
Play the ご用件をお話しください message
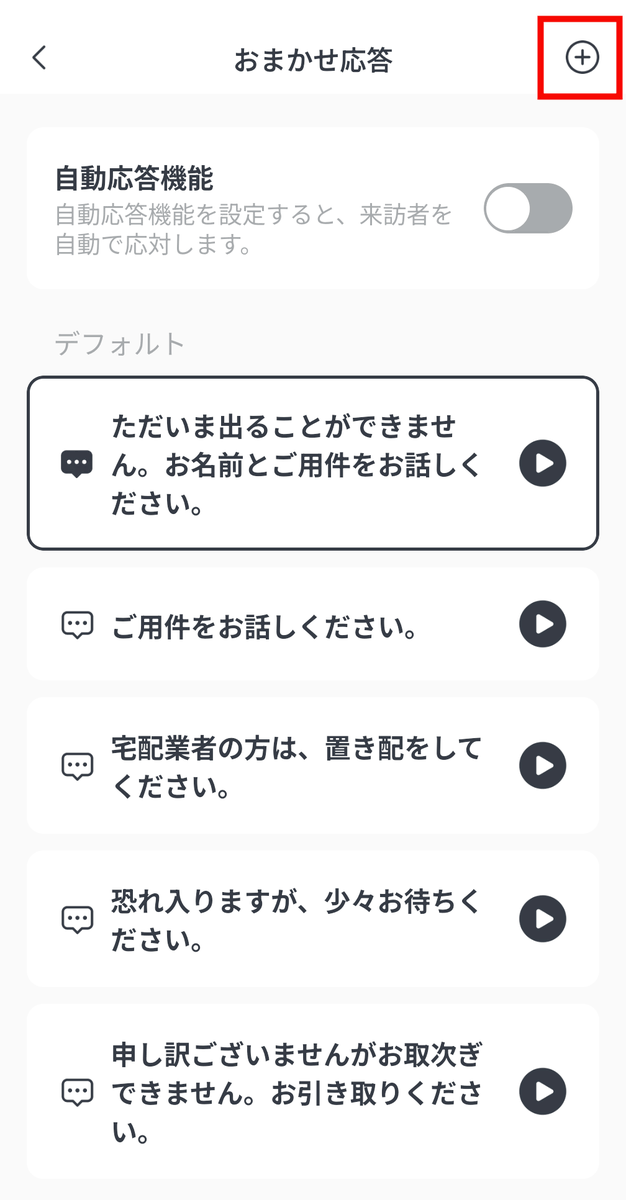[543, 624]
